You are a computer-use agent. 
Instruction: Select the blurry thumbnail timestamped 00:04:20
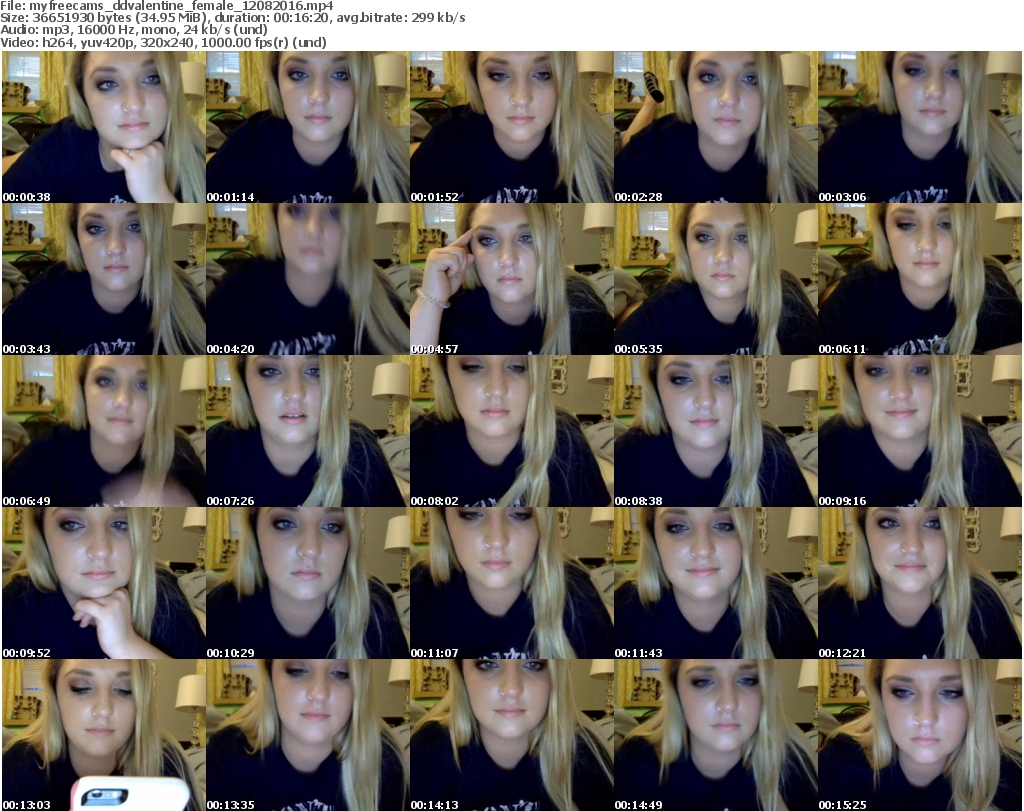pos(308,279)
